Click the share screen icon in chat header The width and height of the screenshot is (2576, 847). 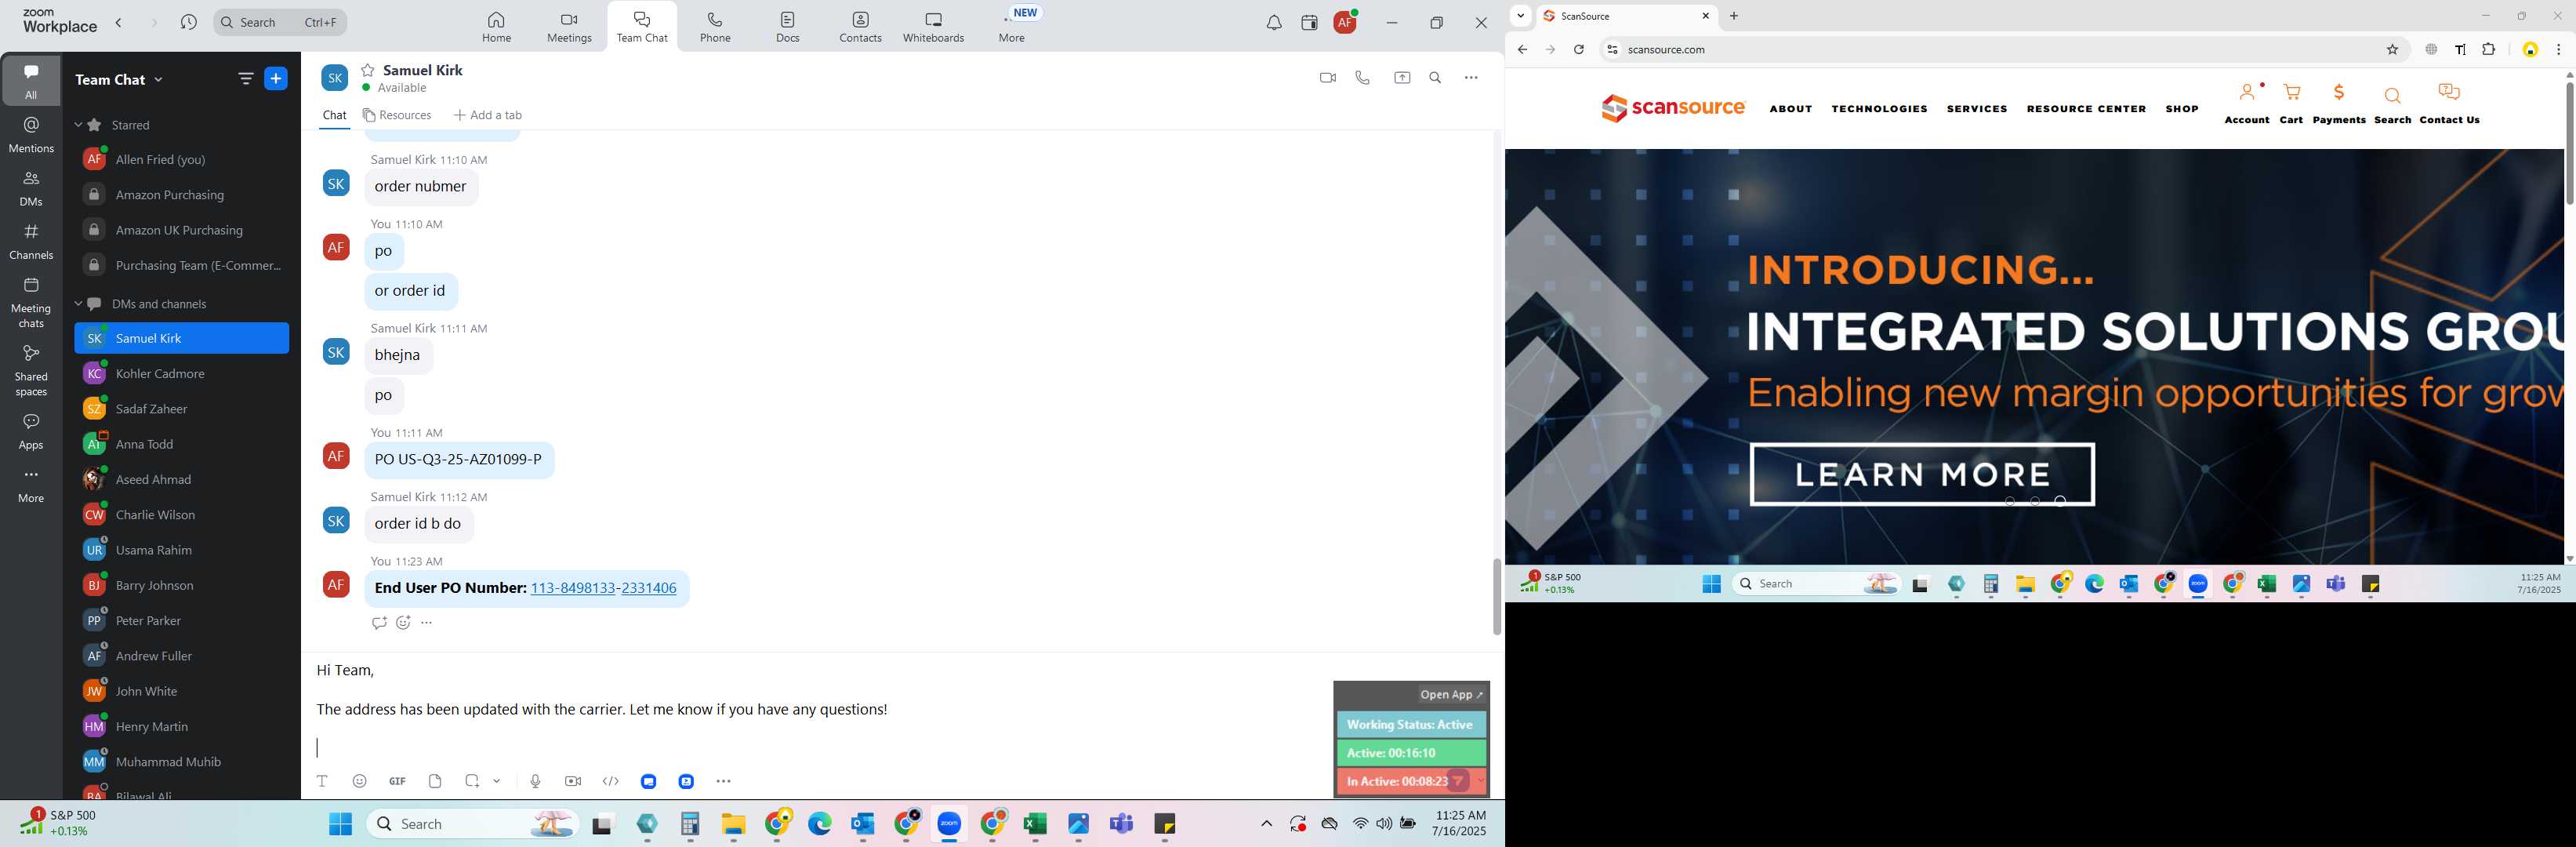1402,78
